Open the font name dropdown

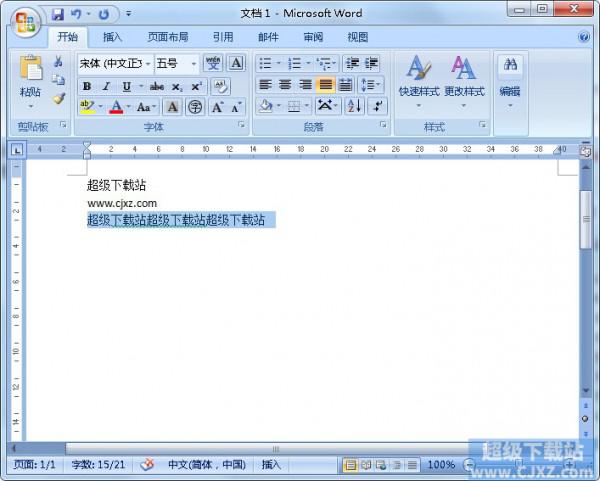click(x=148, y=64)
